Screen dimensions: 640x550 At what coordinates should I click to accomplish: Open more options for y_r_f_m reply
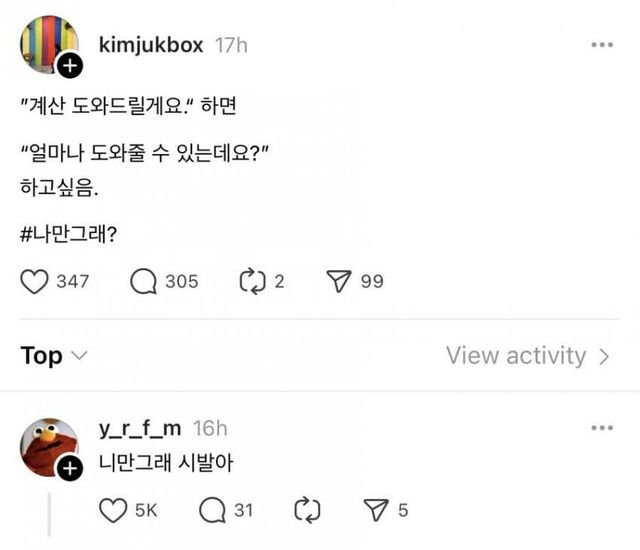pos(601,428)
